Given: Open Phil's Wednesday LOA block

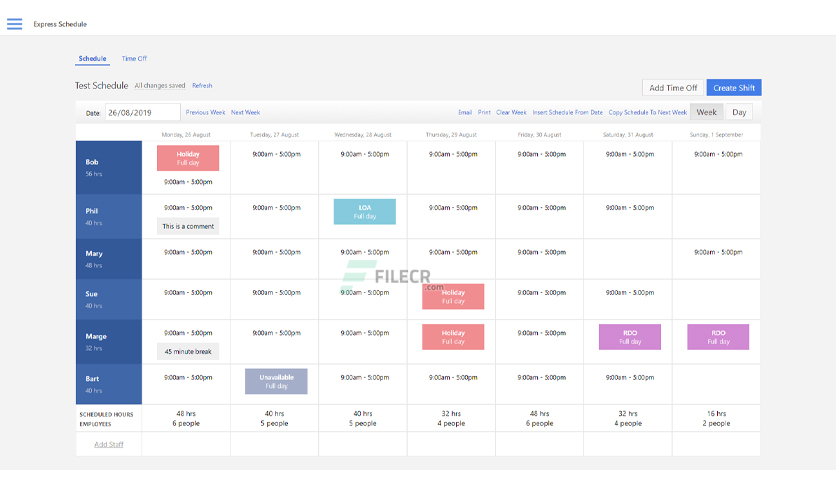Looking at the screenshot, I should point(365,212).
